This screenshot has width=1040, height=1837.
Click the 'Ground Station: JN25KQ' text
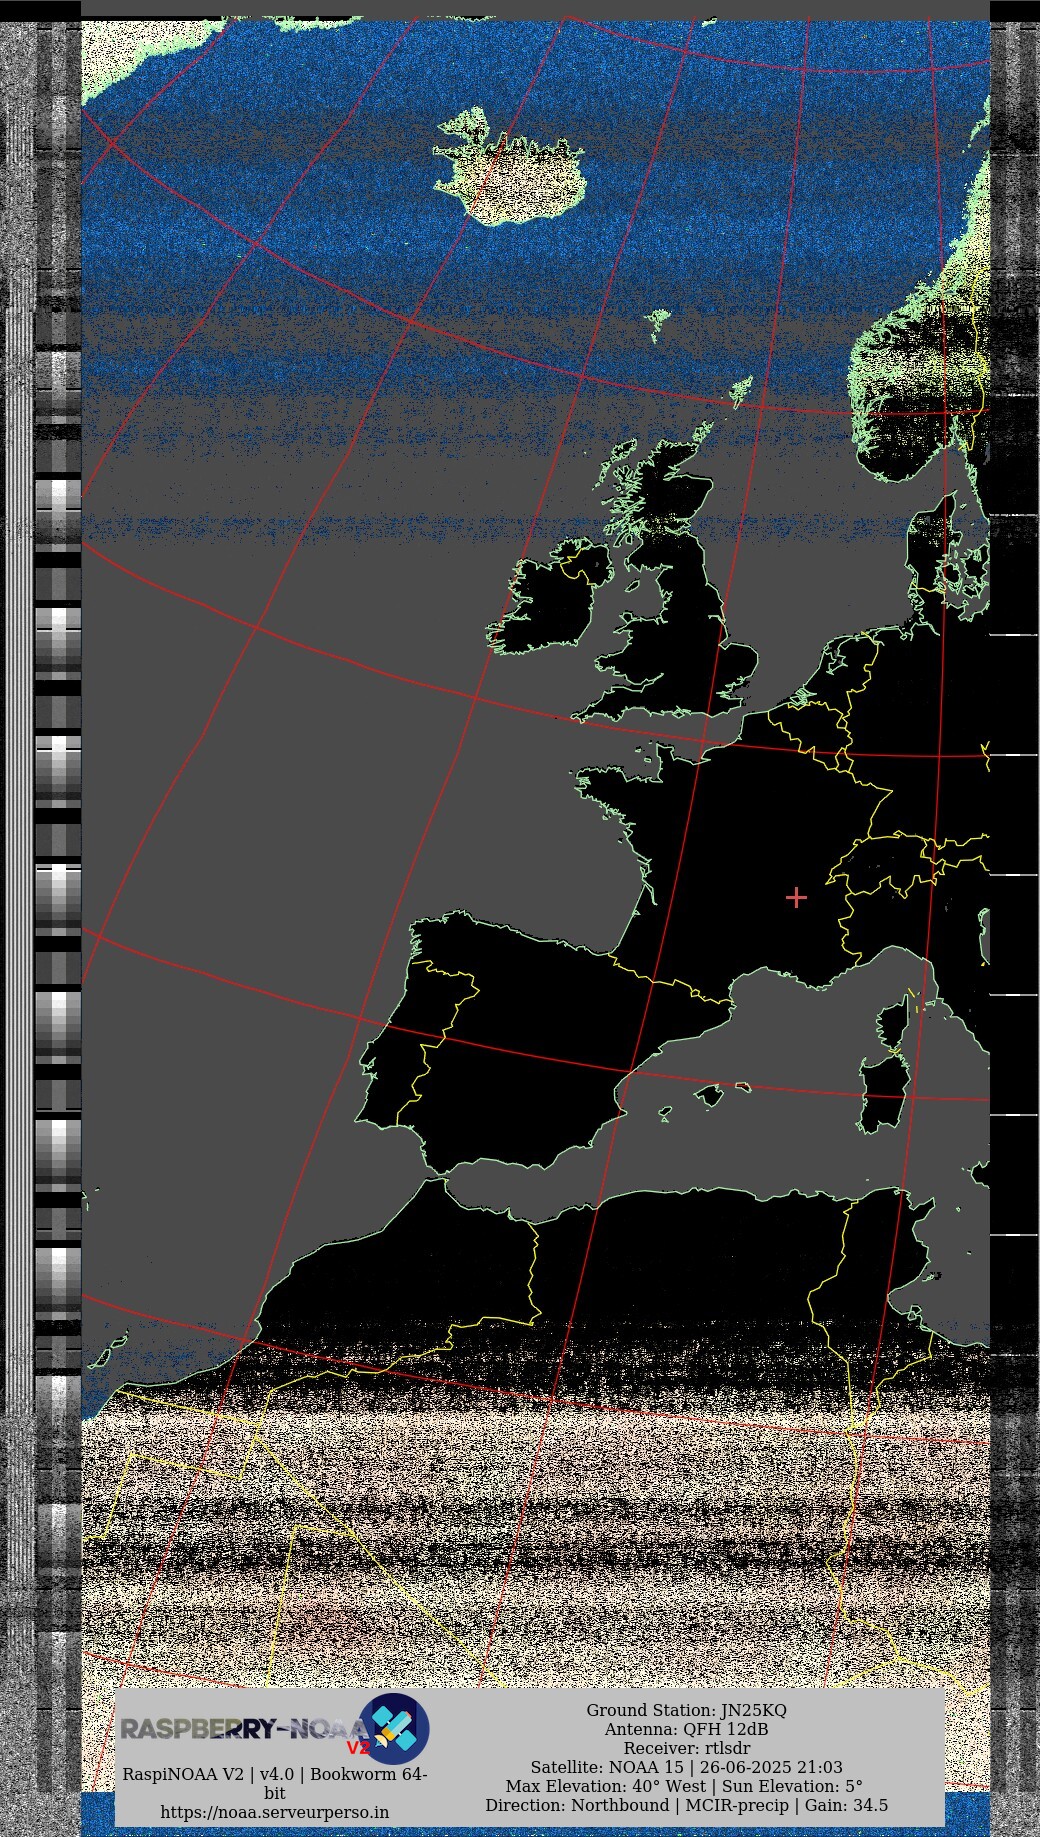[x=686, y=1710]
